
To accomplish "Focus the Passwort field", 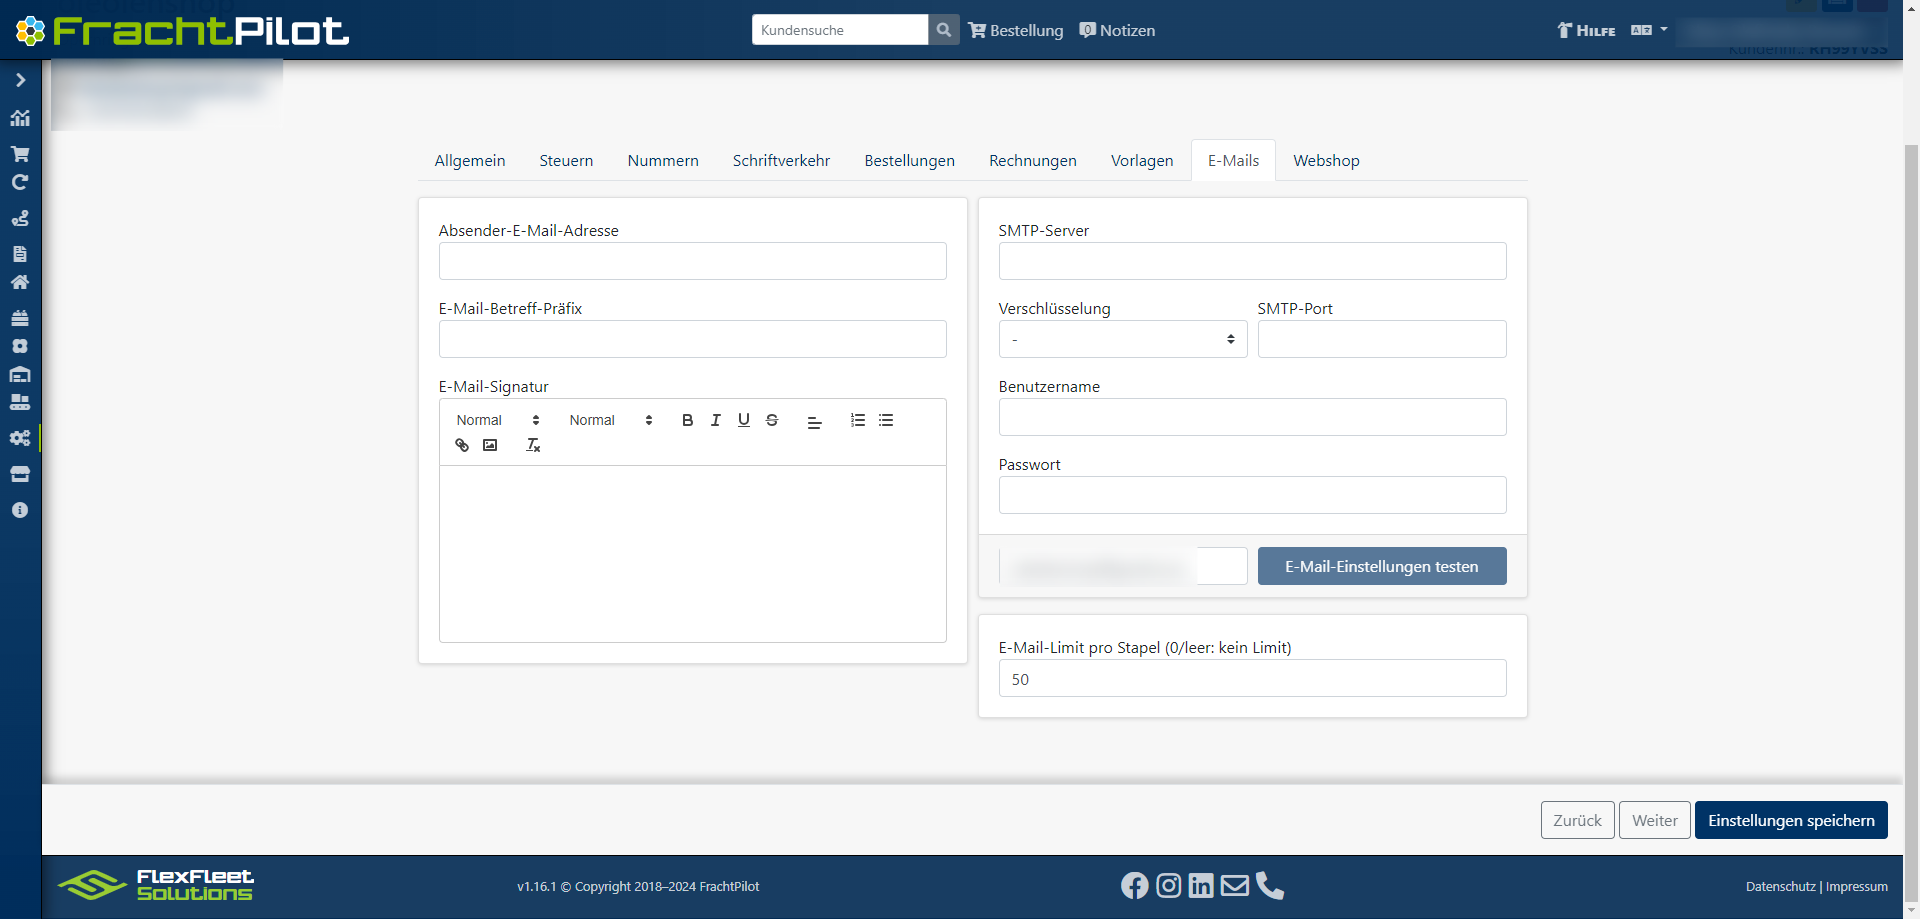I will tap(1252, 495).
